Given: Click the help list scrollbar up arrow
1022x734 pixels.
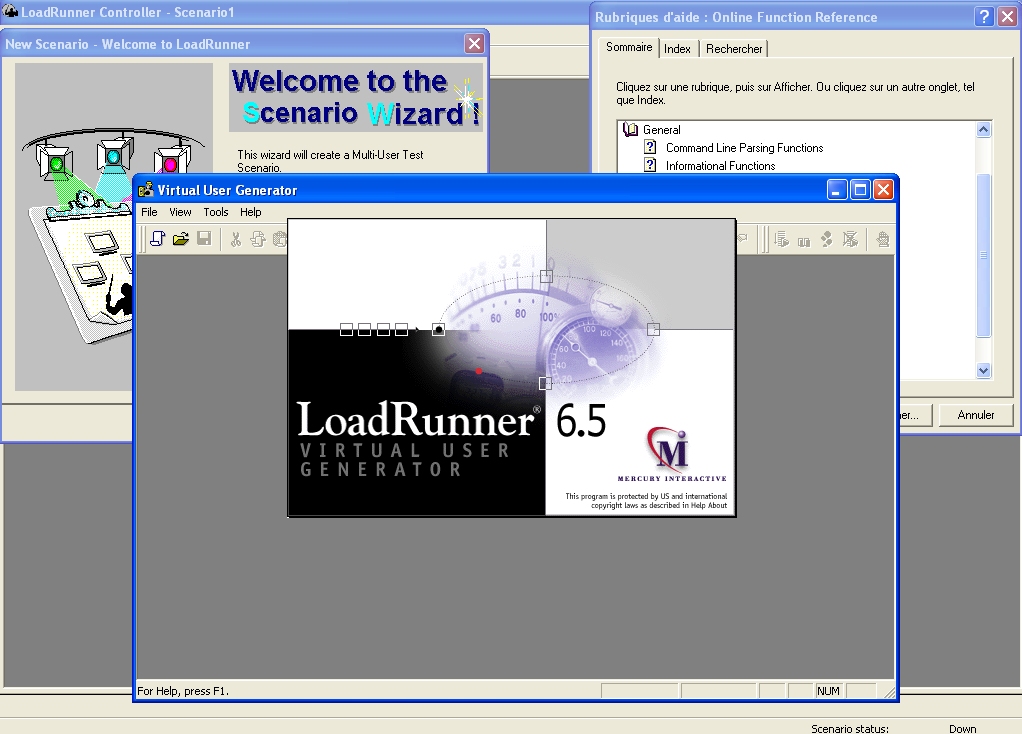Looking at the screenshot, I should coord(984,129).
